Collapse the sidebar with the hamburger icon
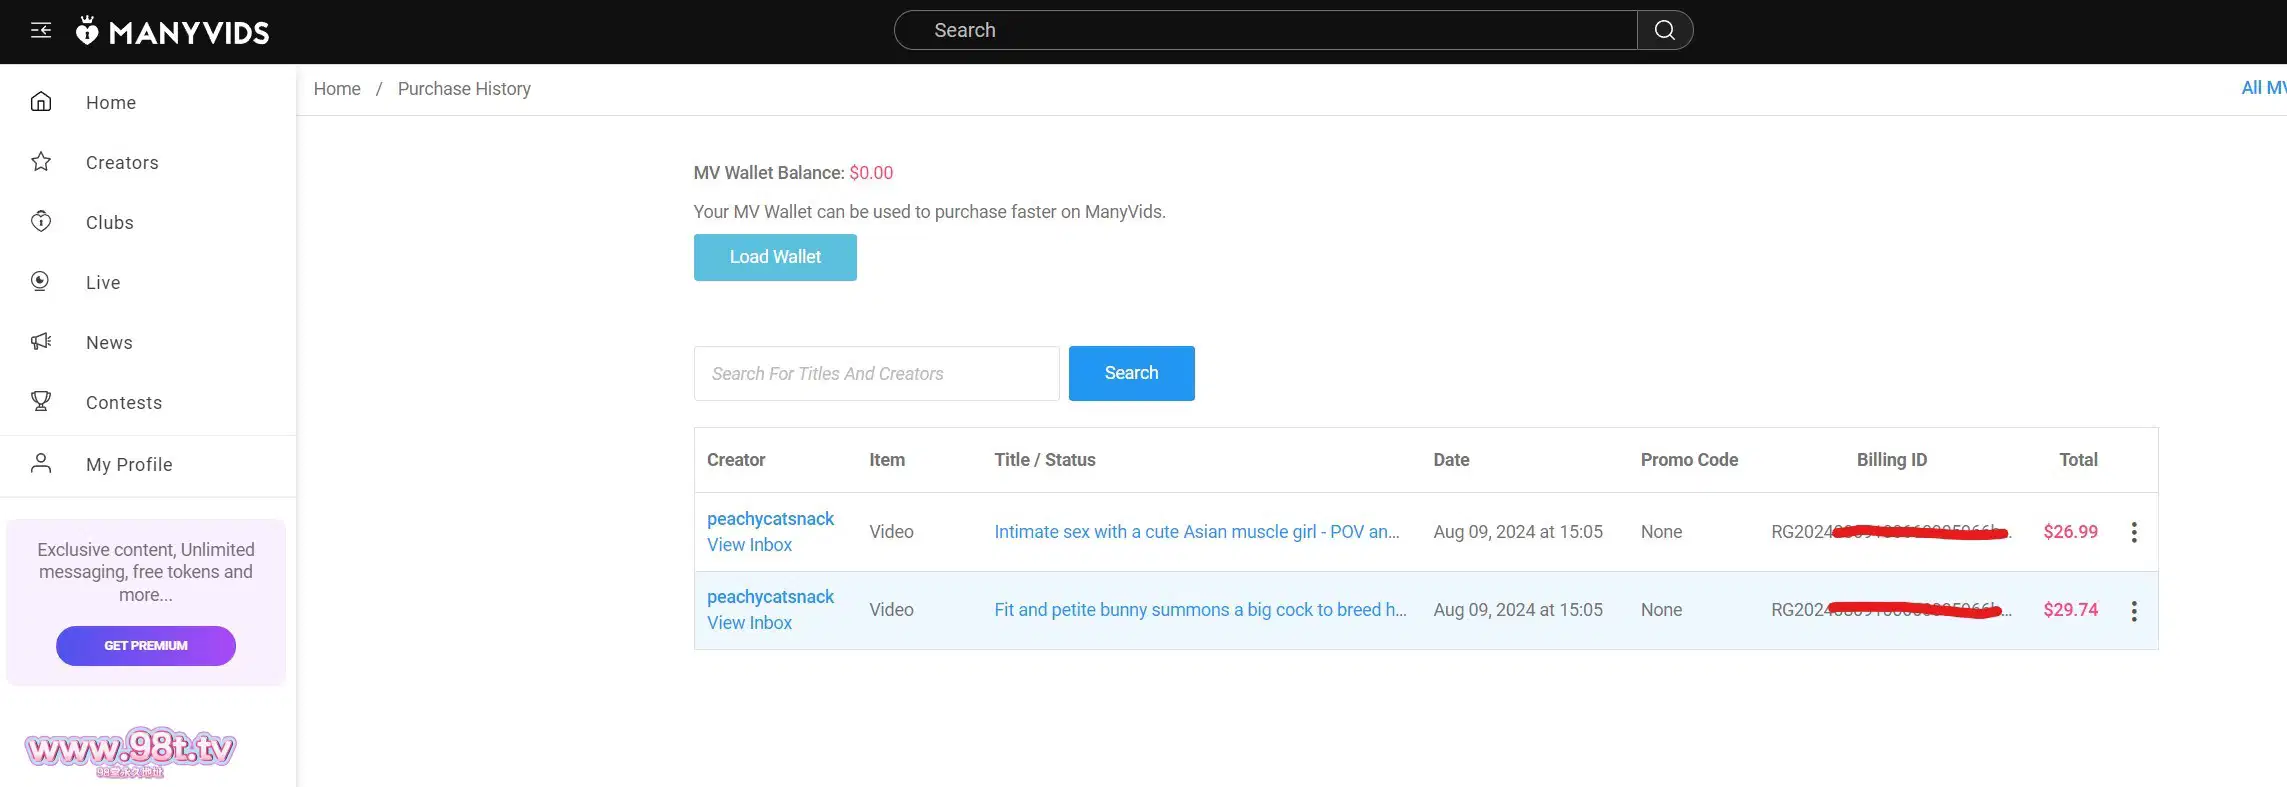The width and height of the screenshot is (2287, 787). 41,30
